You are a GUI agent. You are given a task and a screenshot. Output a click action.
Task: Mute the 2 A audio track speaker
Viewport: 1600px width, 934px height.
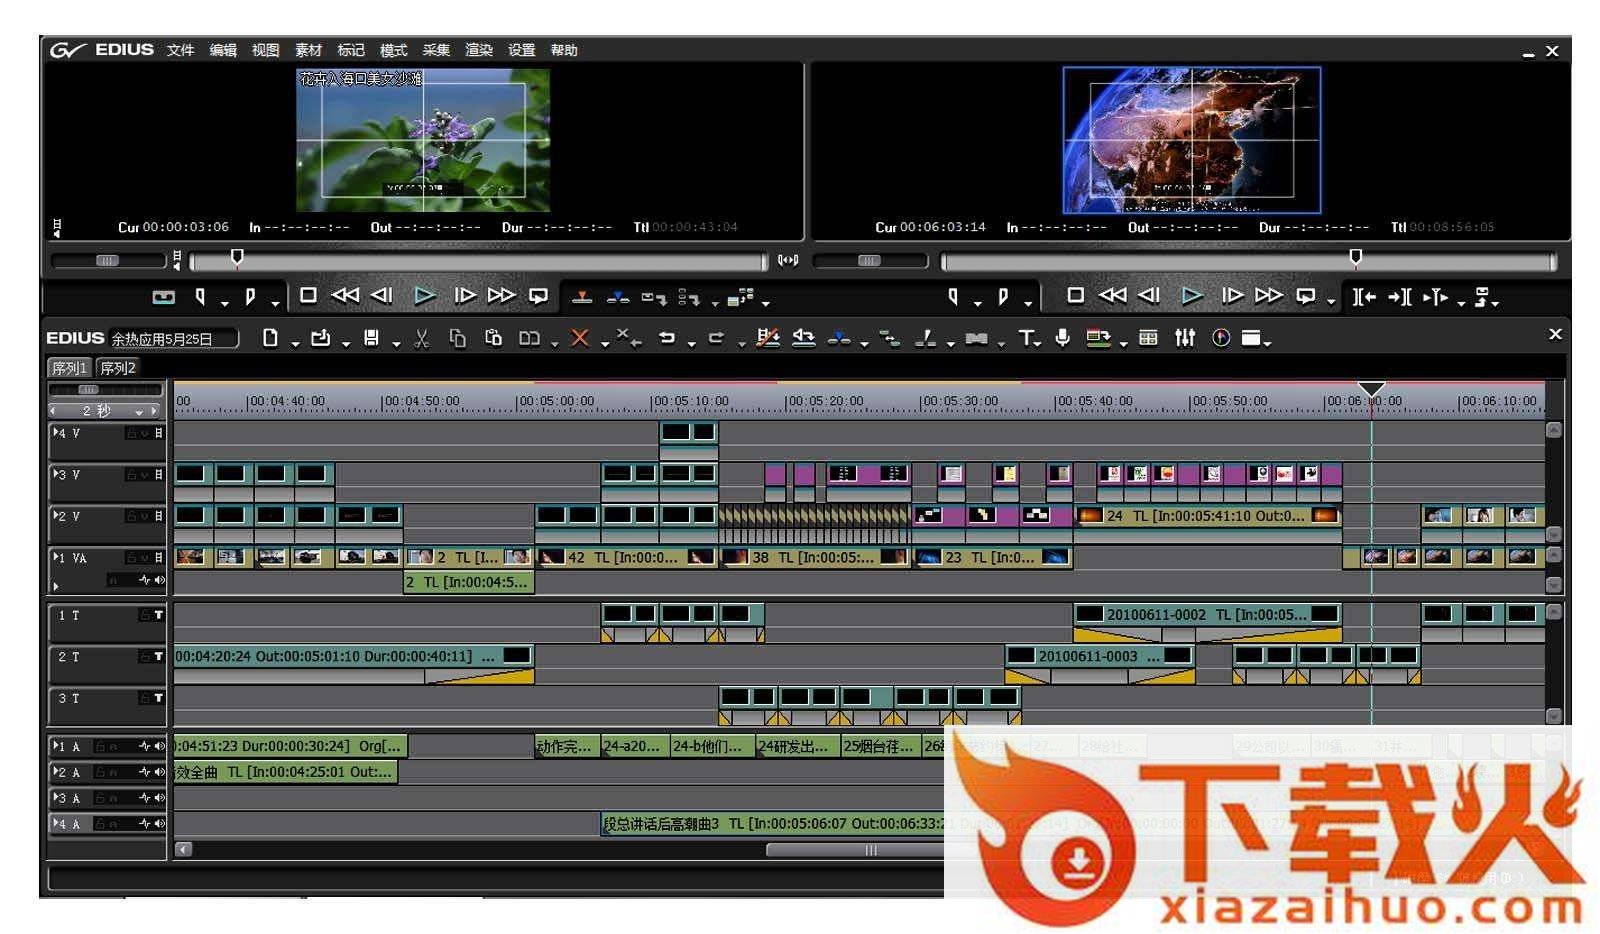[159, 772]
